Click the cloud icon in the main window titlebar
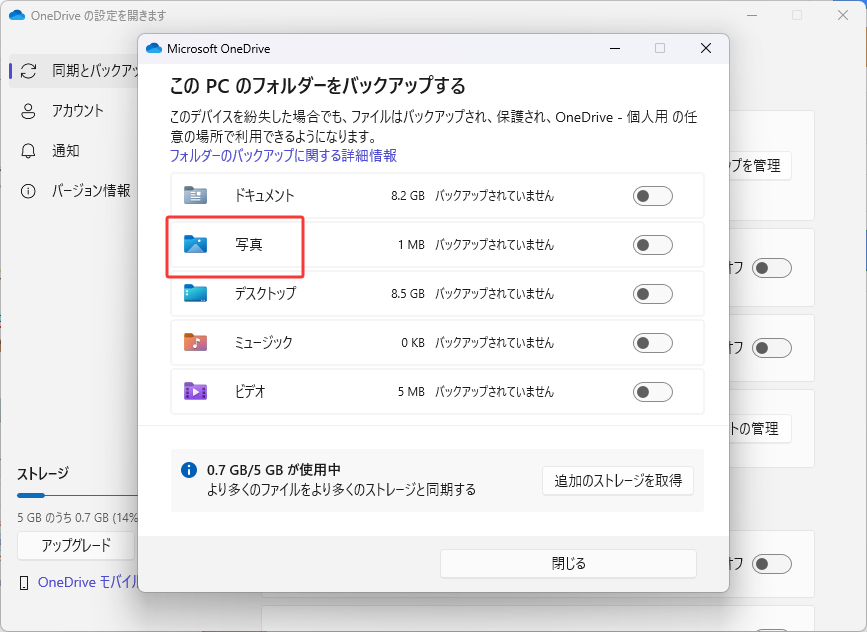Screen dimensions: 867x632 coord(16,15)
